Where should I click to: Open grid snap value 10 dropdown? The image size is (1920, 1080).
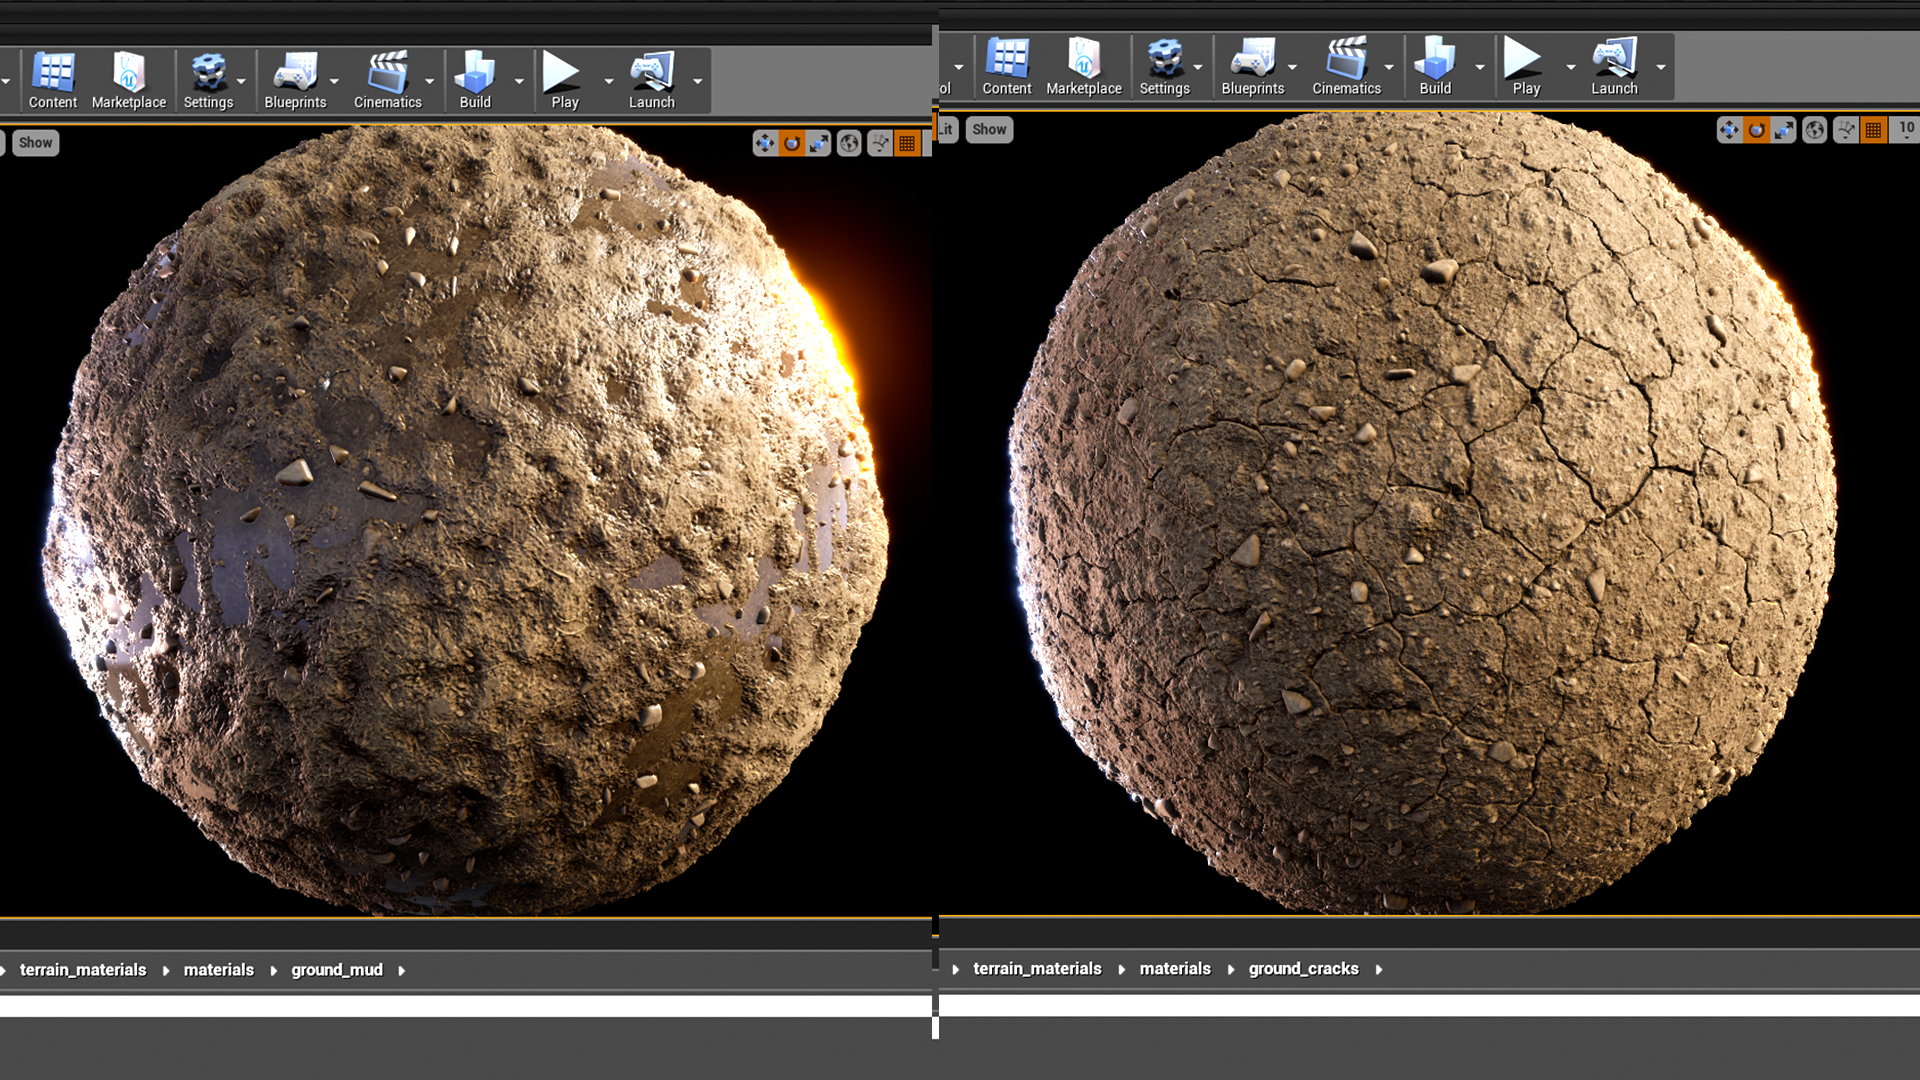pos(1906,129)
